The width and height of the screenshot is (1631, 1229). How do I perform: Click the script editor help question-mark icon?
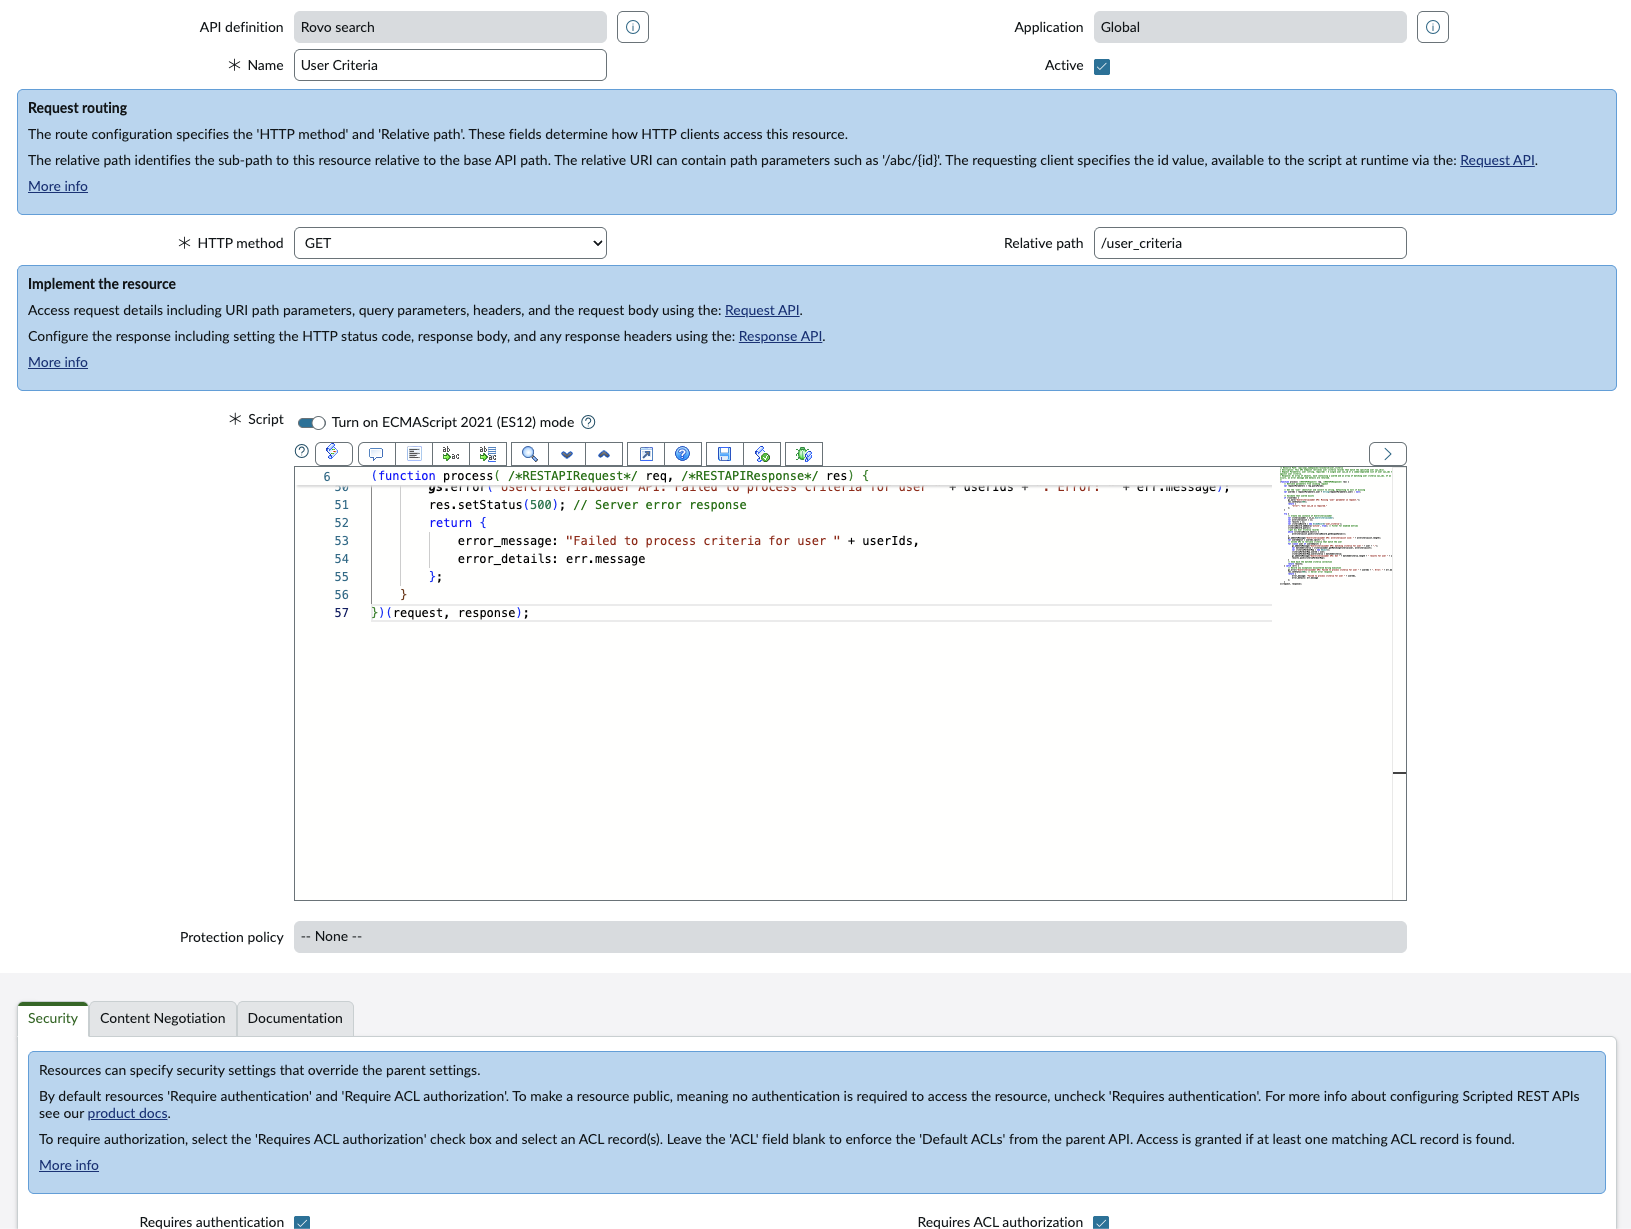302,451
